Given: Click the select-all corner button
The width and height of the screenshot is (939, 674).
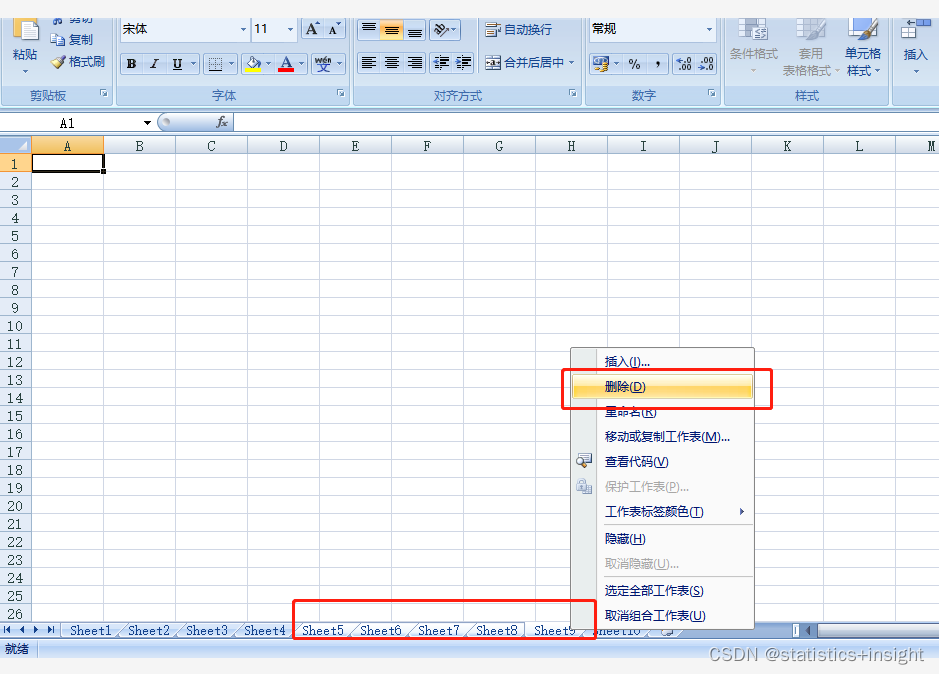Looking at the screenshot, I should tap(16, 146).
